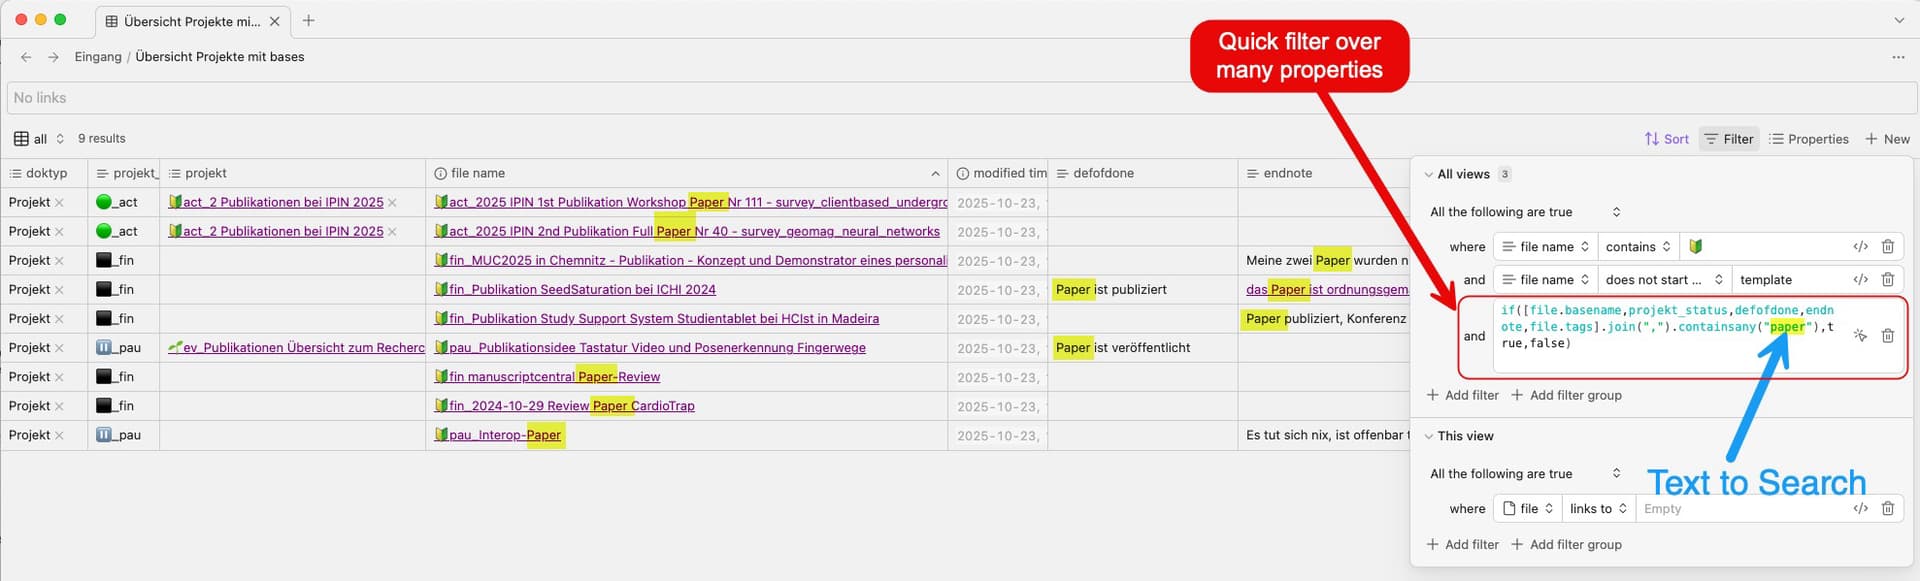Image resolution: width=1920 pixels, height=581 pixels.
Task: Open the Properties panel in toolbar
Action: [1808, 139]
